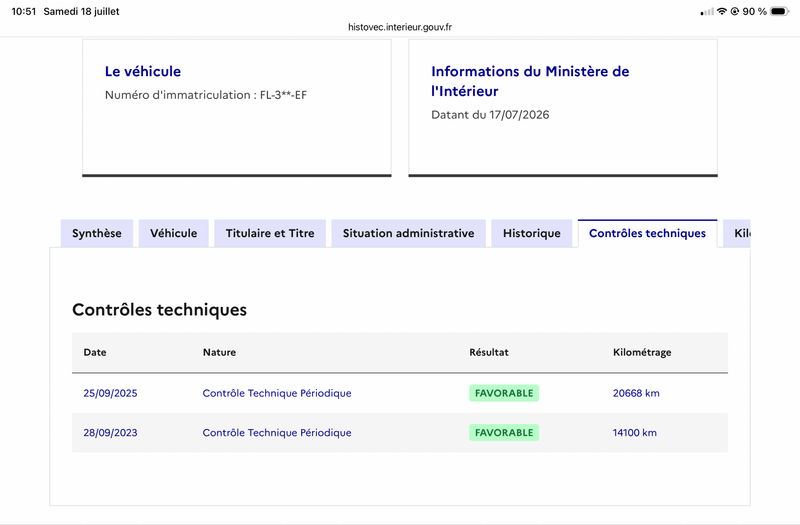Select the 28/09/2023 date cell

(x=110, y=433)
